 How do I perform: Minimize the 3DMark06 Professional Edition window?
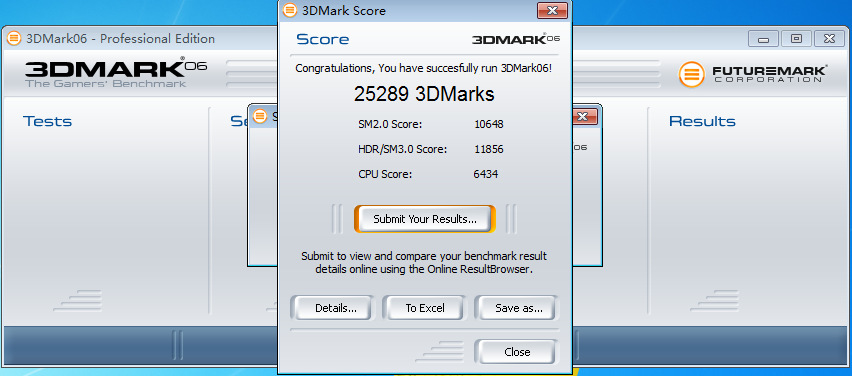[763, 39]
